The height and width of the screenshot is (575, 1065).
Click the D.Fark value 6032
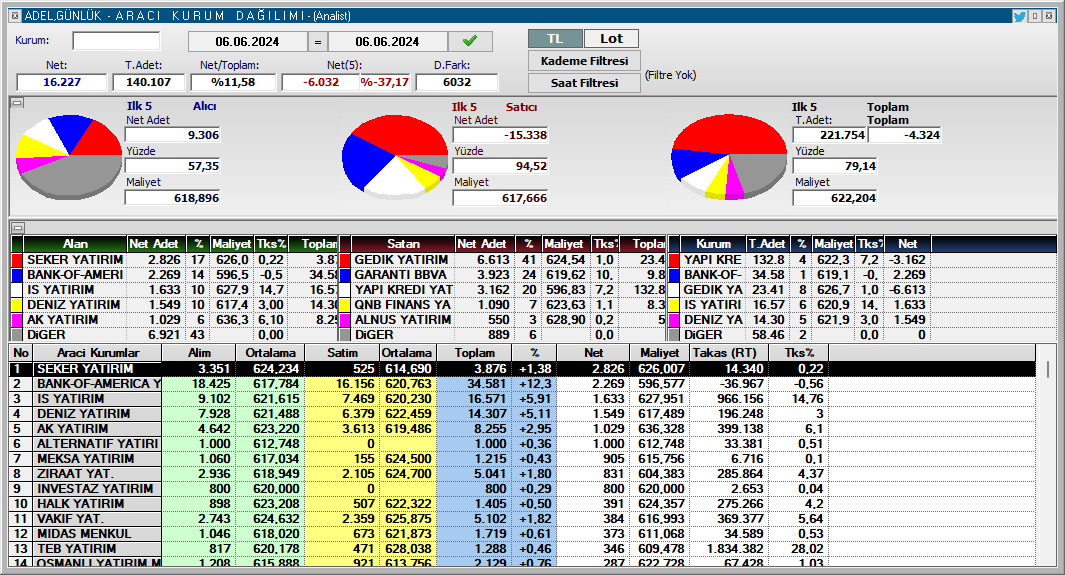[456, 82]
